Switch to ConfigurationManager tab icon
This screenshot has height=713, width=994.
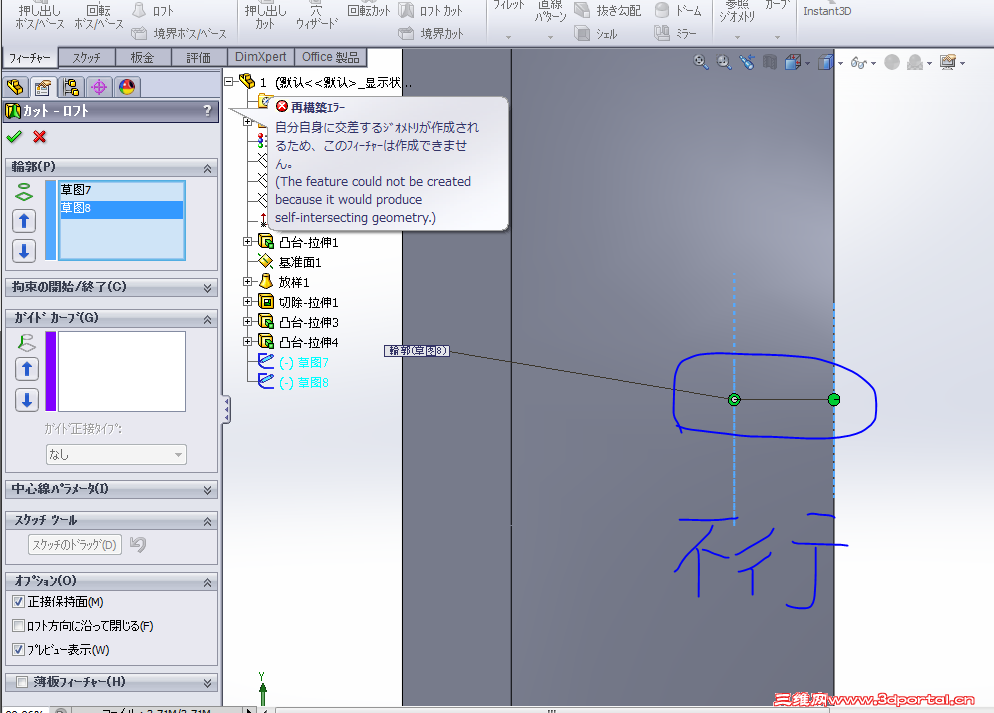pos(71,87)
